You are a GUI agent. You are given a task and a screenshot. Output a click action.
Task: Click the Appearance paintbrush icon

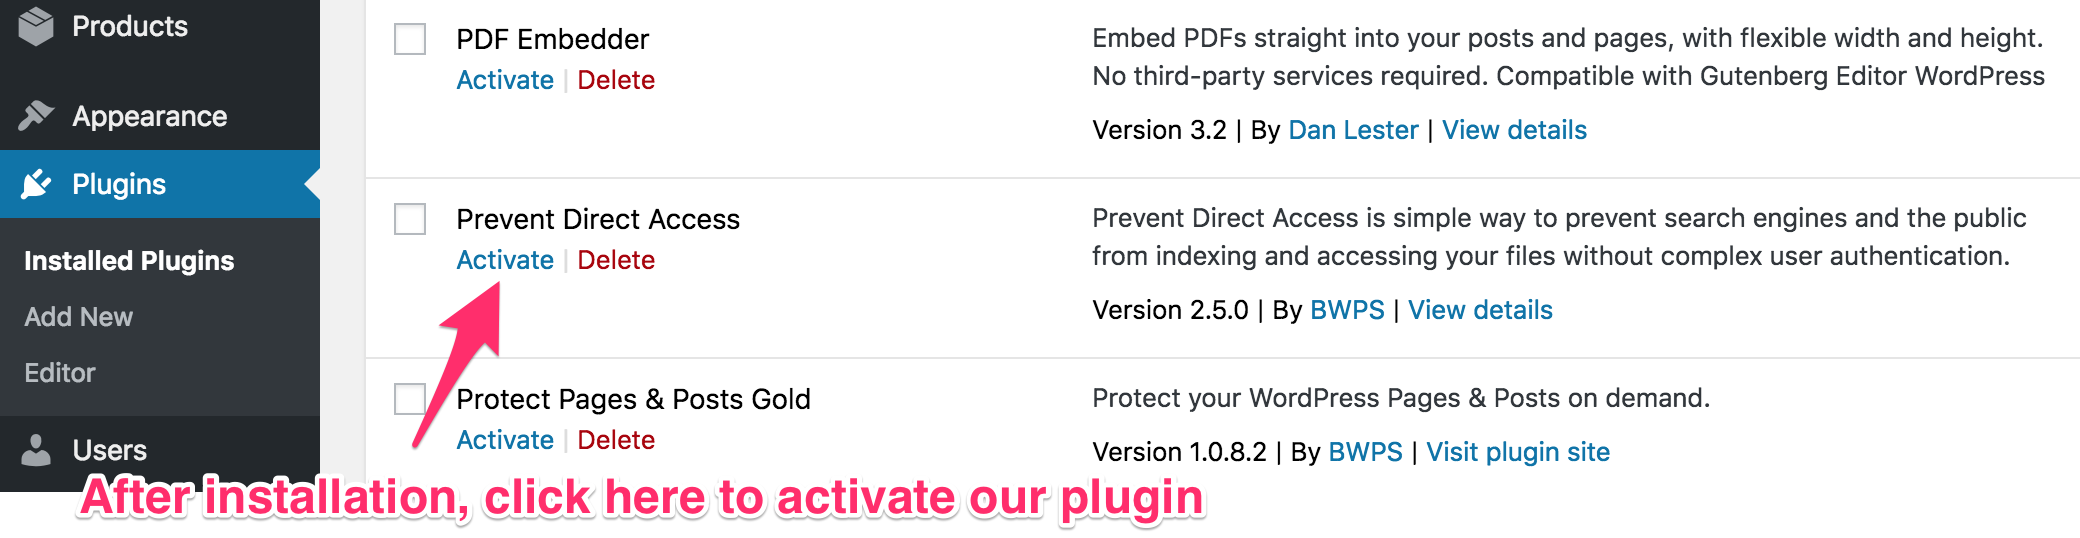(x=36, y=116)
